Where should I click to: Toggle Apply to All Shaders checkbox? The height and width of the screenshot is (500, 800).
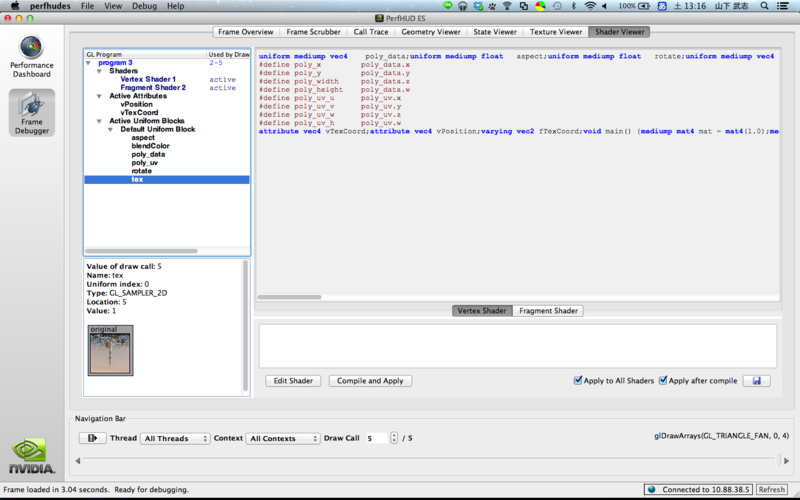pyautogui.click(x=578, y=380)
